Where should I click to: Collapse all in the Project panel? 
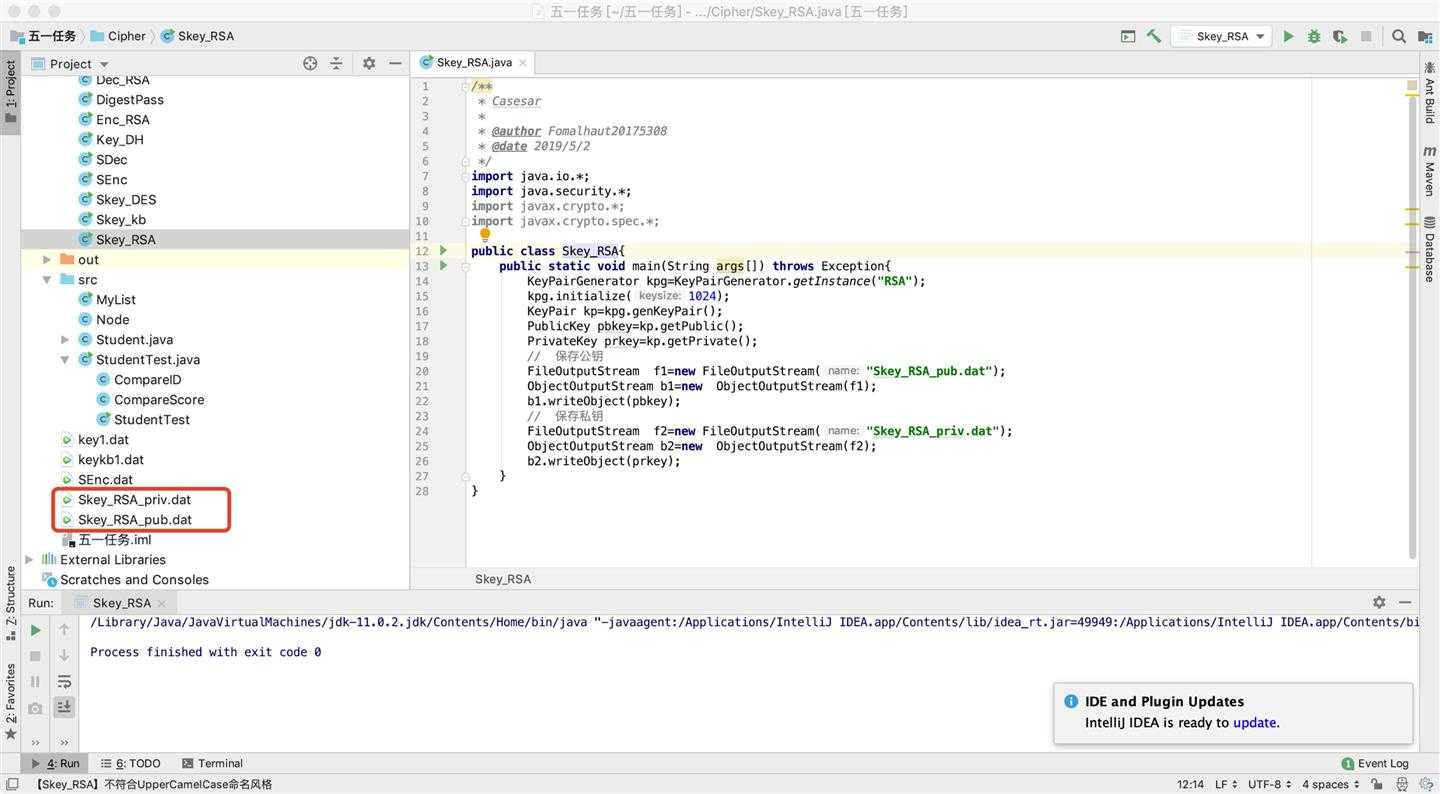pyautogui.click(x=336, y=63)
